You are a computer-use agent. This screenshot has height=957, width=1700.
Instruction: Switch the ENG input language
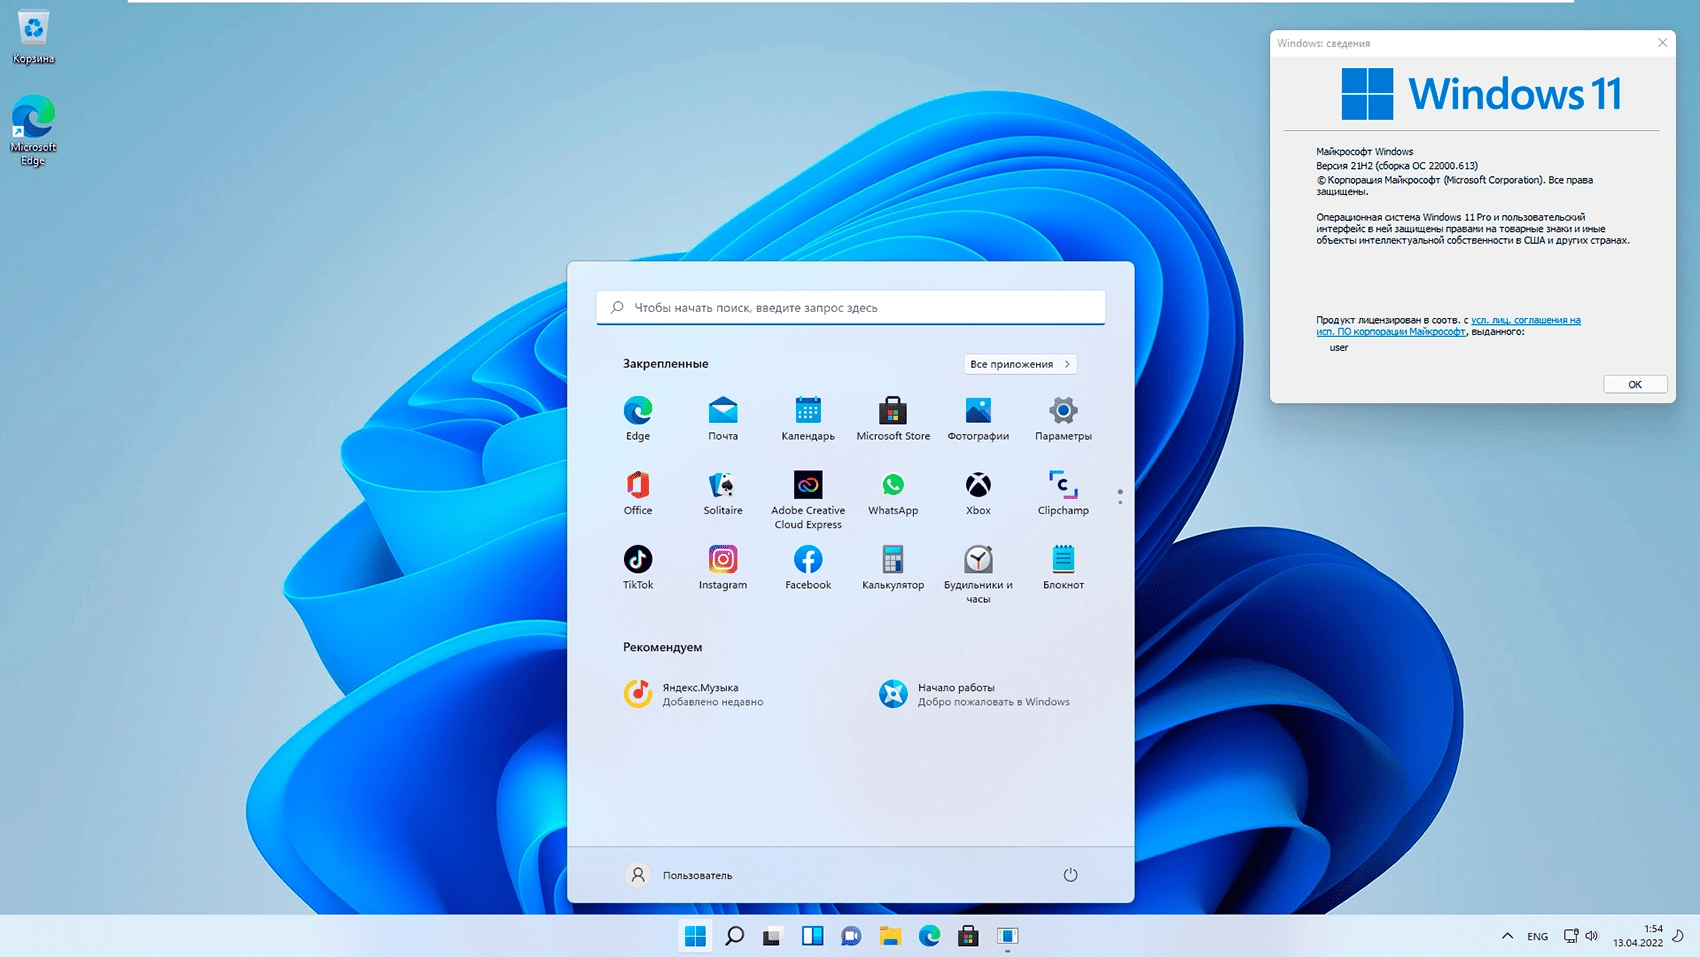coord(1537,937)
